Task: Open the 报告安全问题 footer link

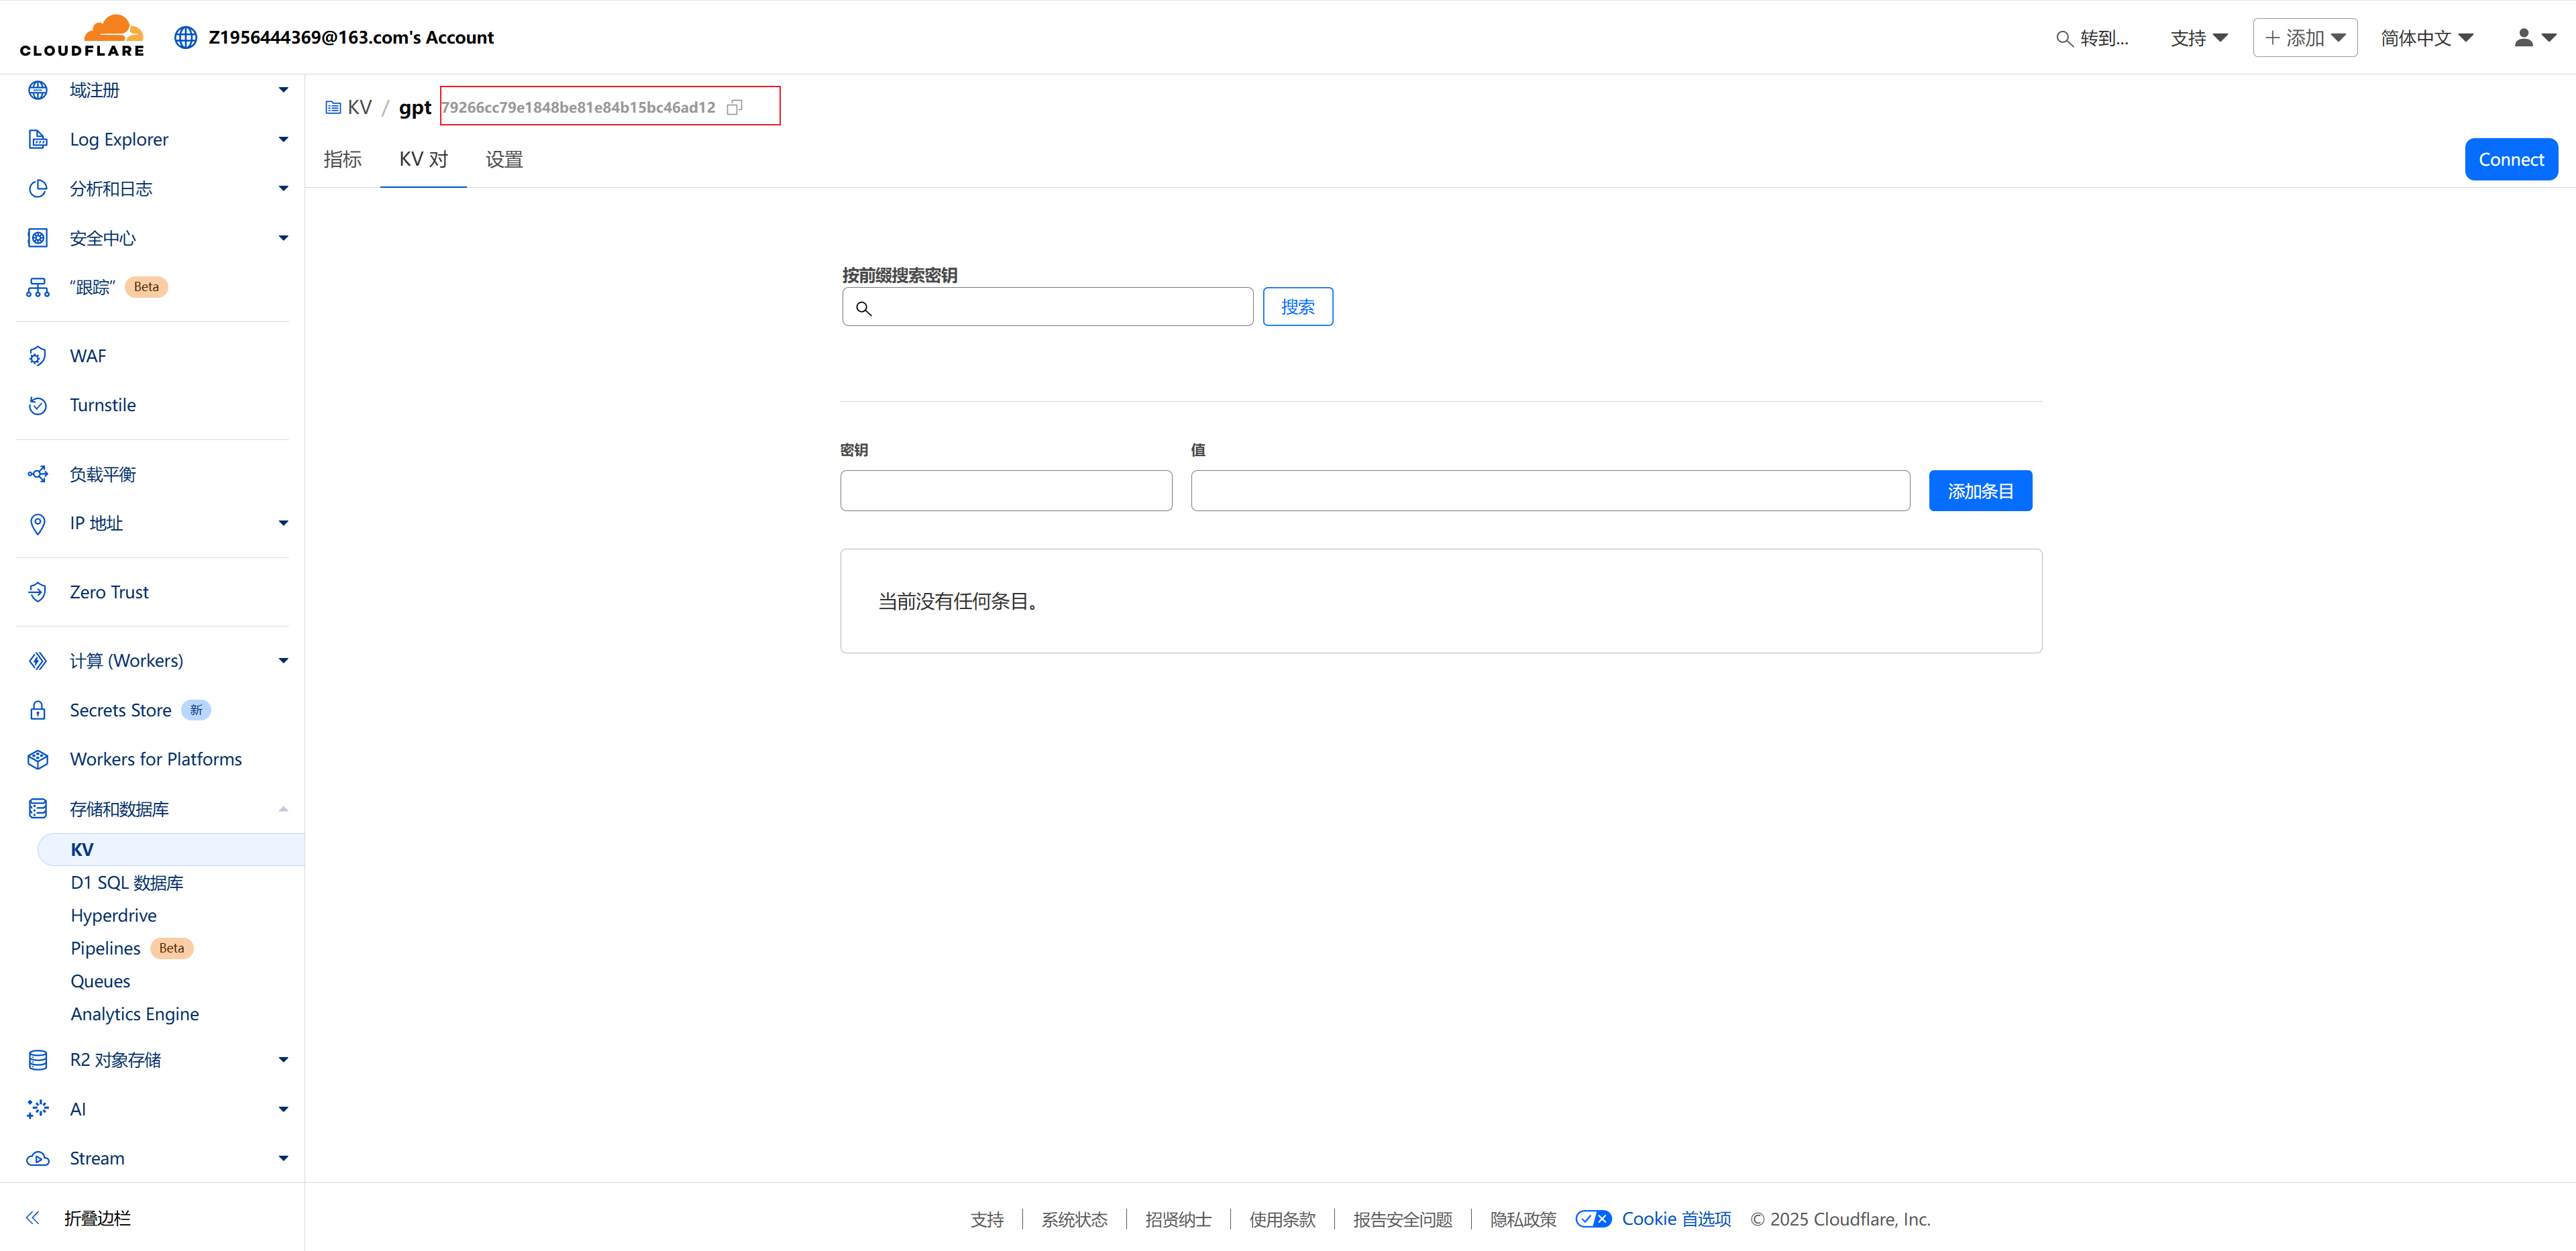Action: click(1403, 1219)
